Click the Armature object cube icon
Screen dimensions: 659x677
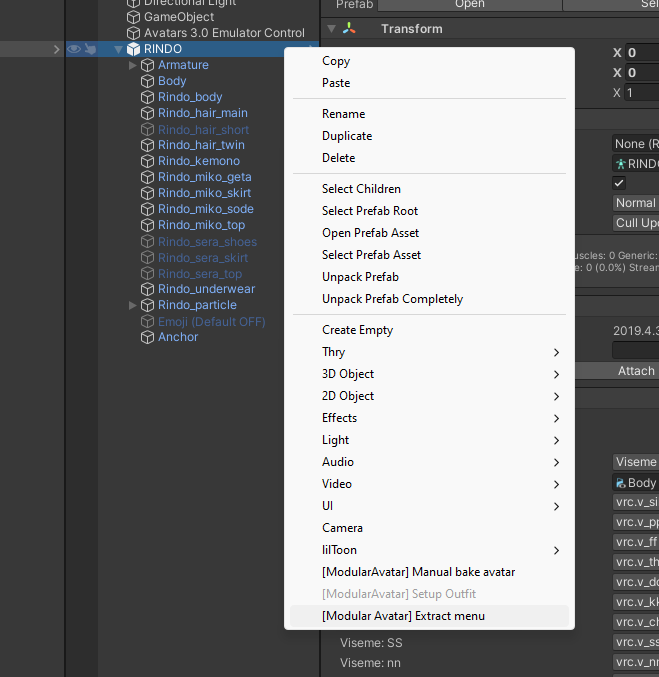(x=147, y=65)
